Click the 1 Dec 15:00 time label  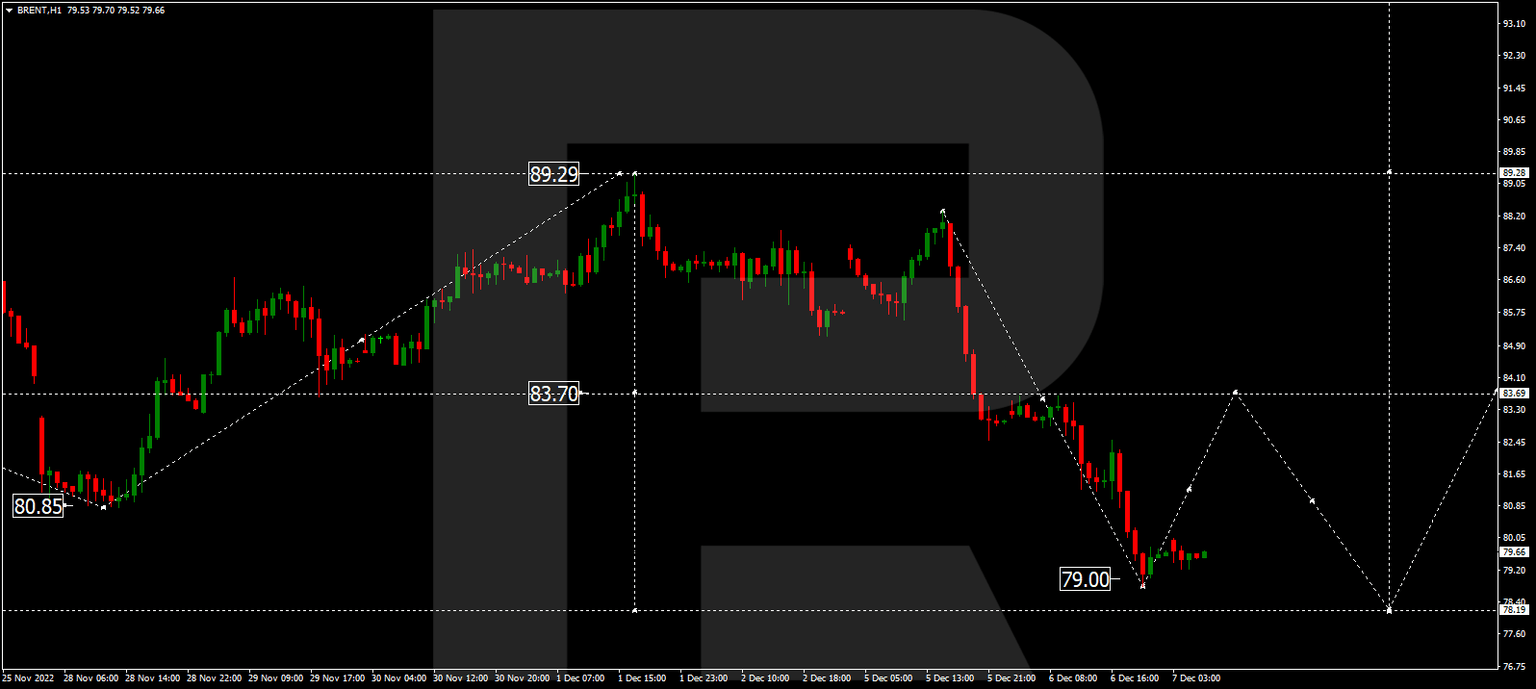tap(643, 677)
